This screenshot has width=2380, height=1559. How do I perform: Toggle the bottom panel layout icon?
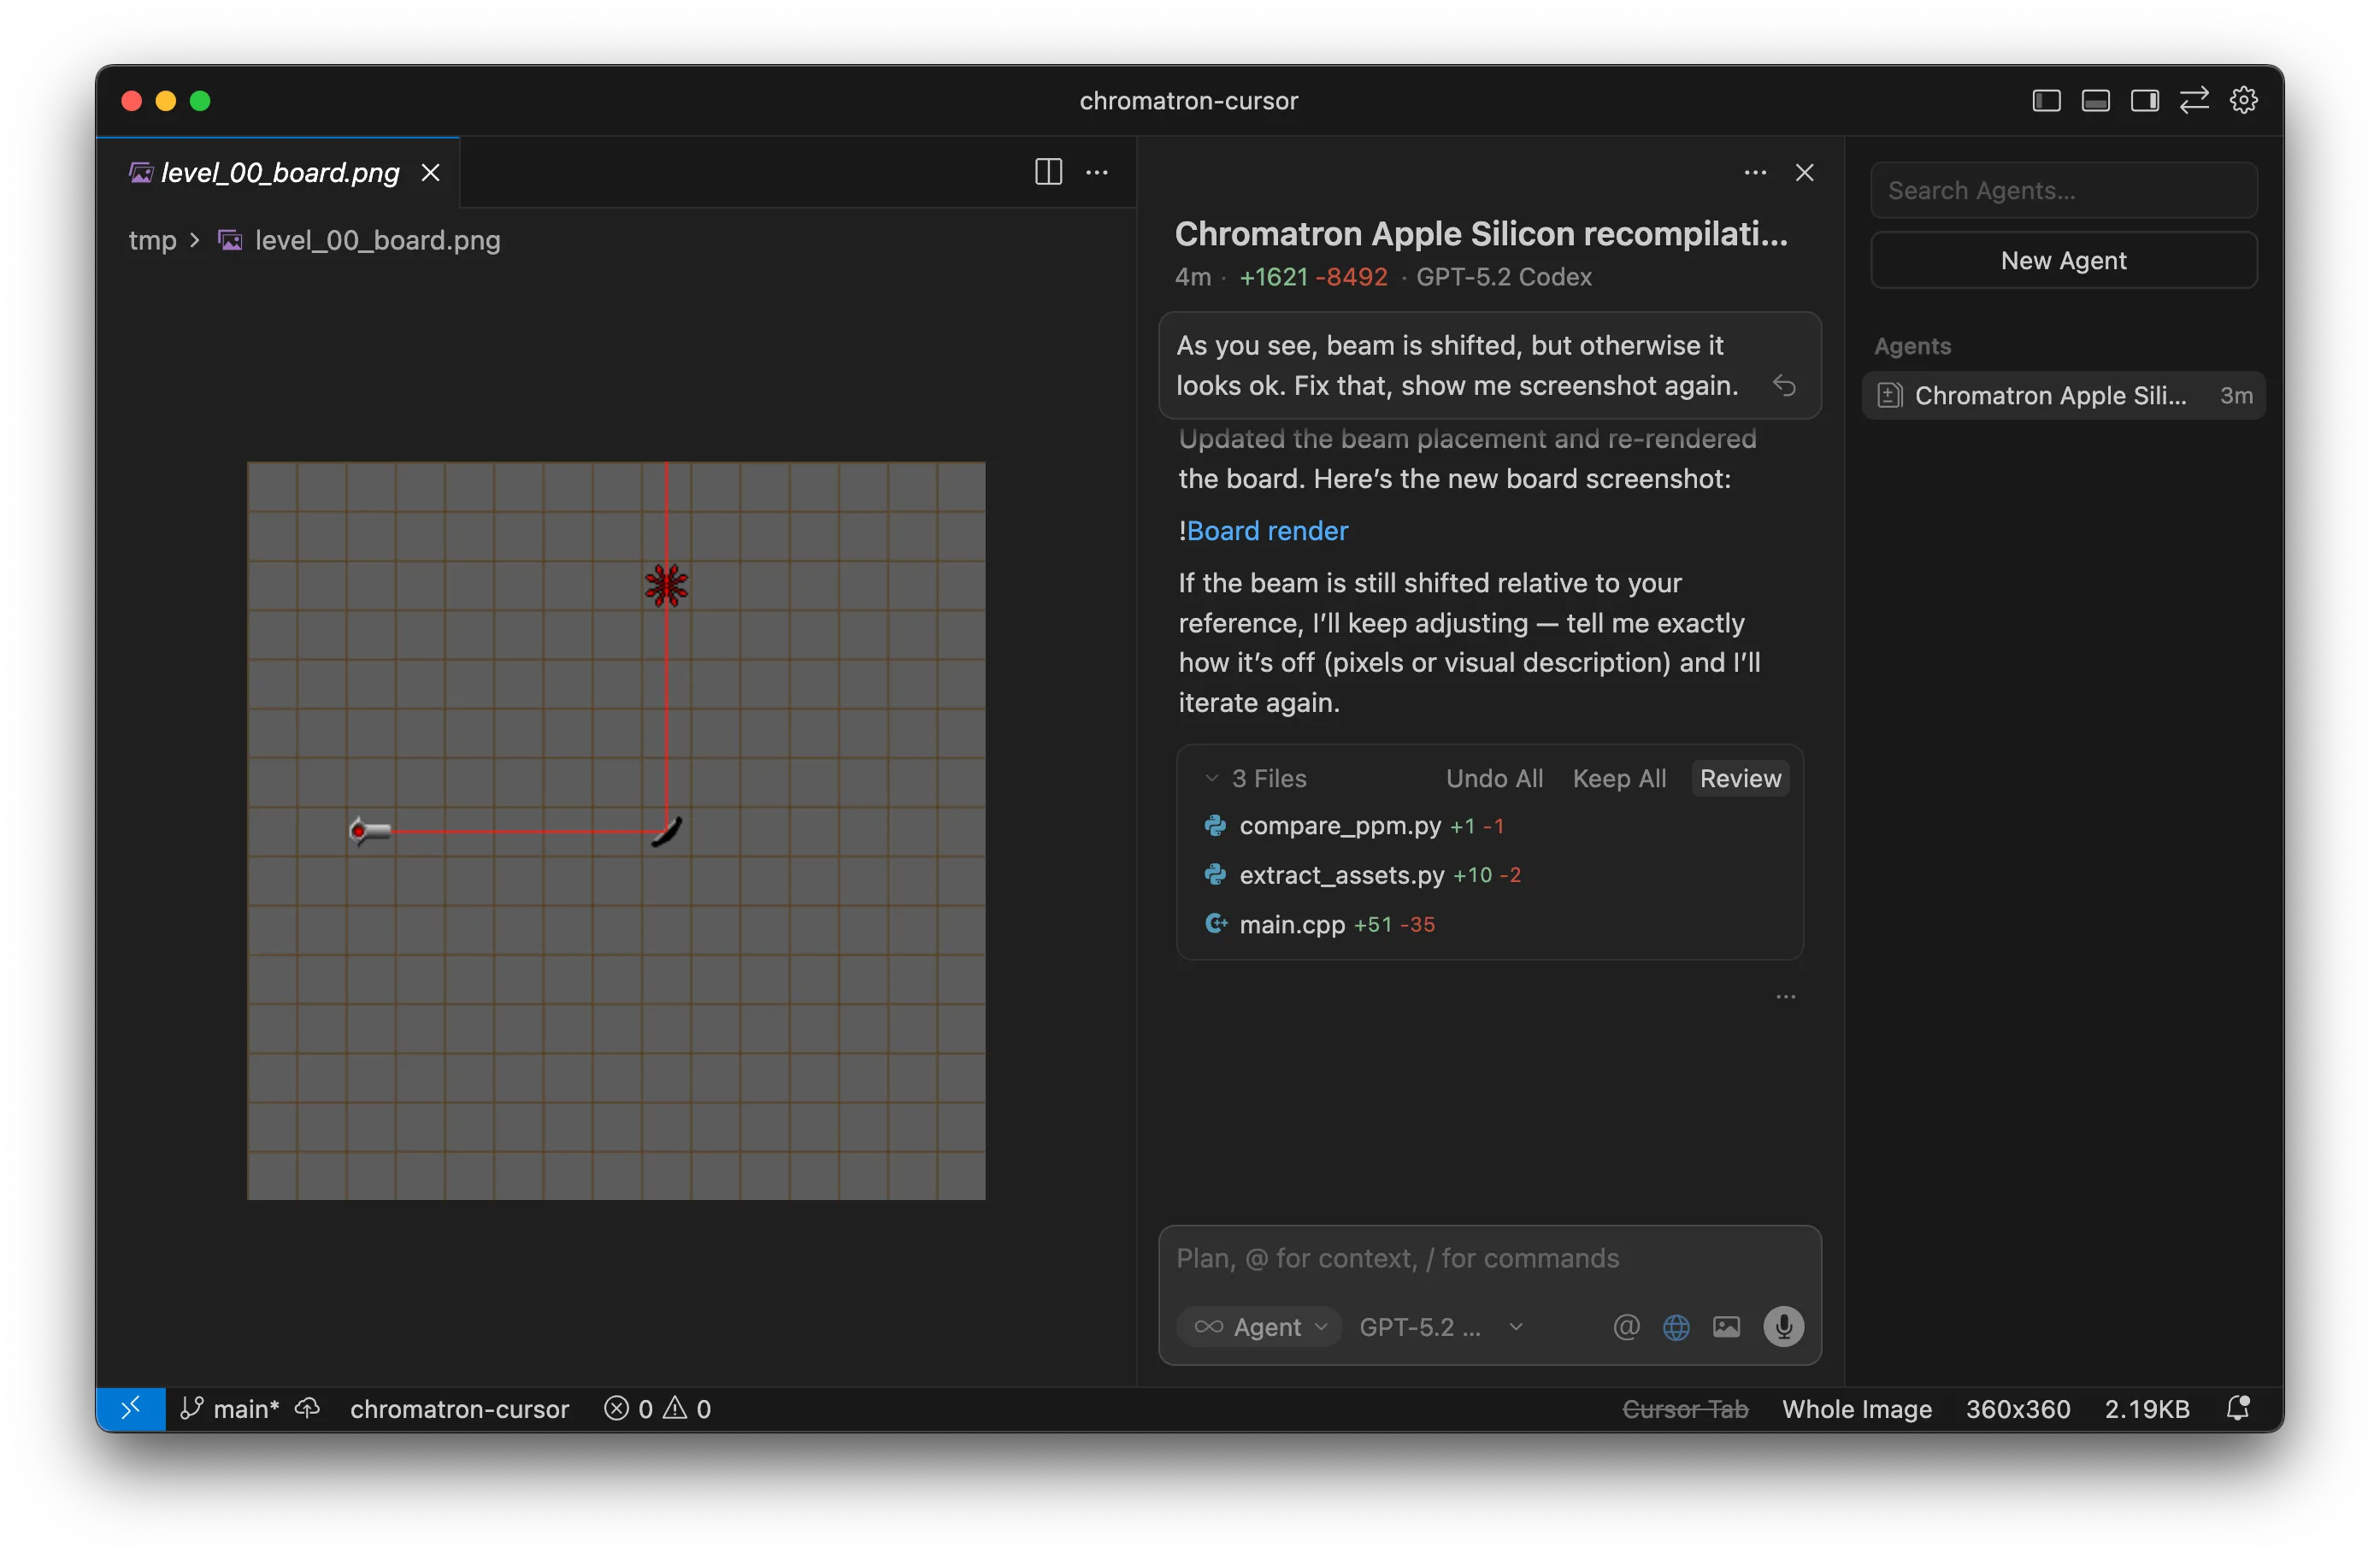(2095, 101)
